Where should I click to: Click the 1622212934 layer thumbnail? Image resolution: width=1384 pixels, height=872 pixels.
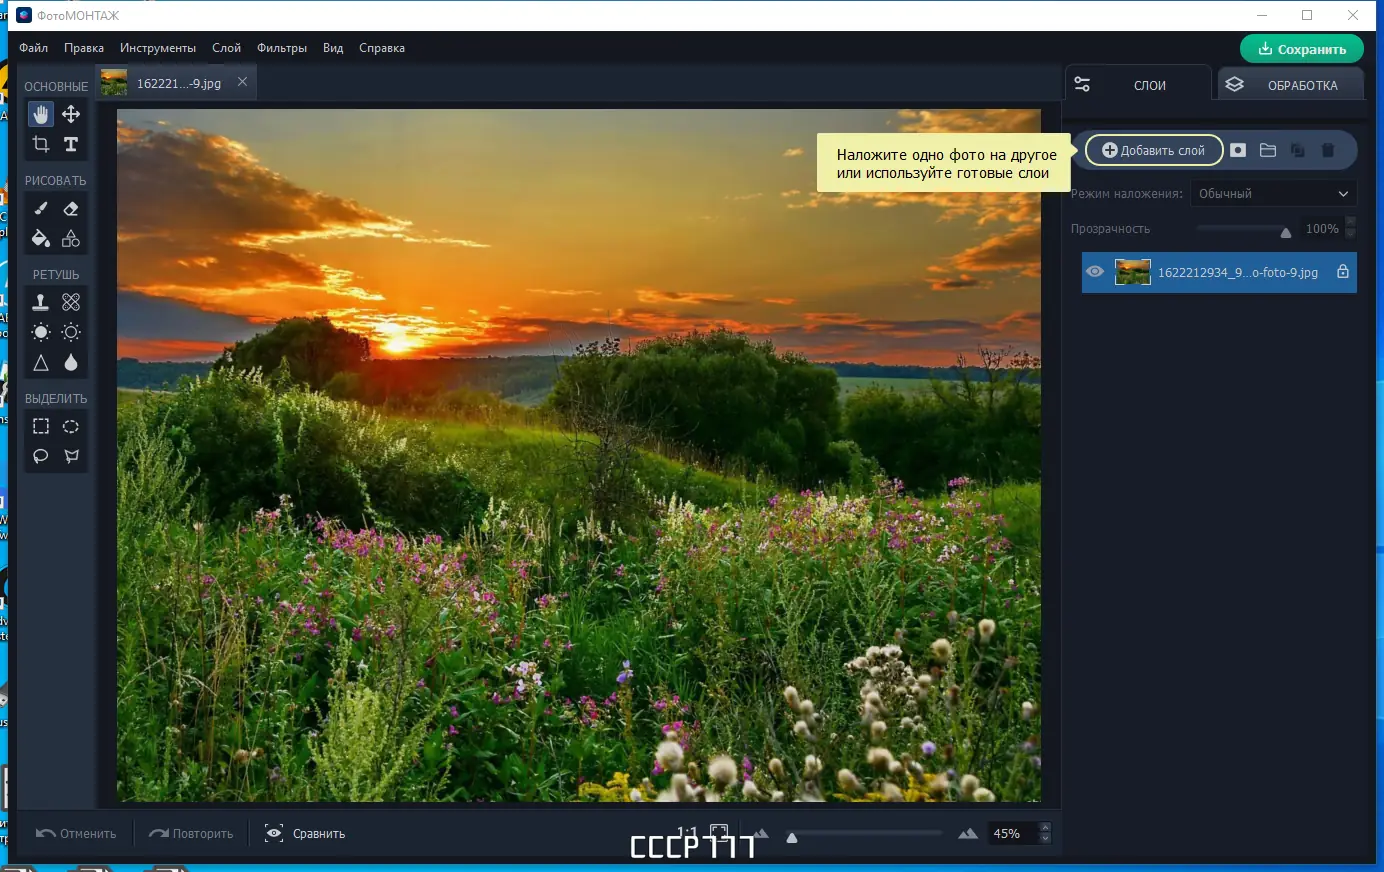1133,272
